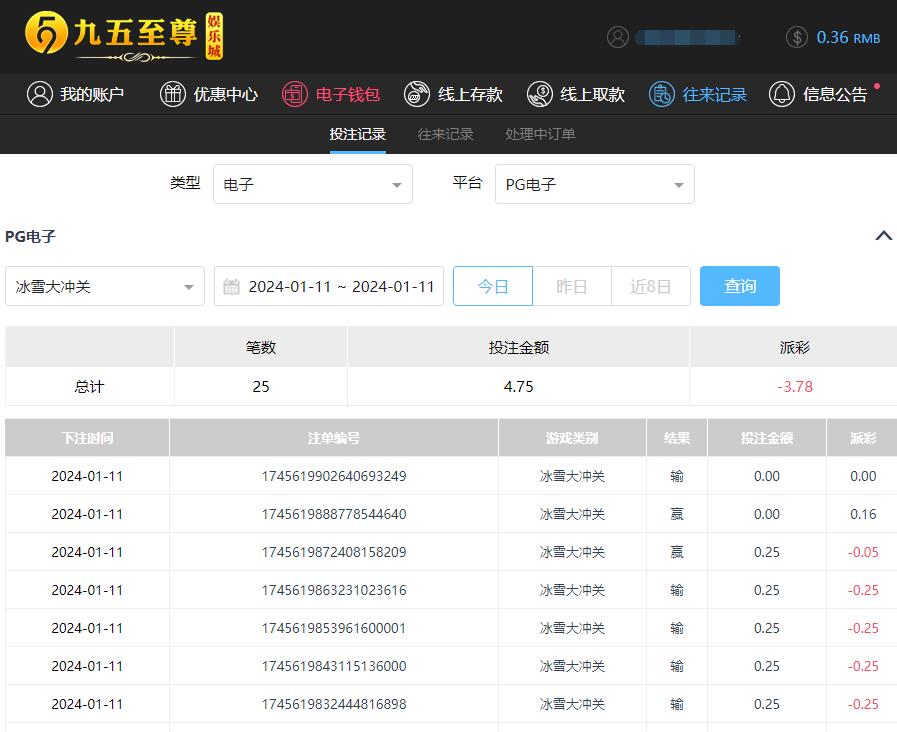The height and width of the screenshot is (732, 897).
Task: Go to 线上取款 page
Action: (x=575, y=94)
